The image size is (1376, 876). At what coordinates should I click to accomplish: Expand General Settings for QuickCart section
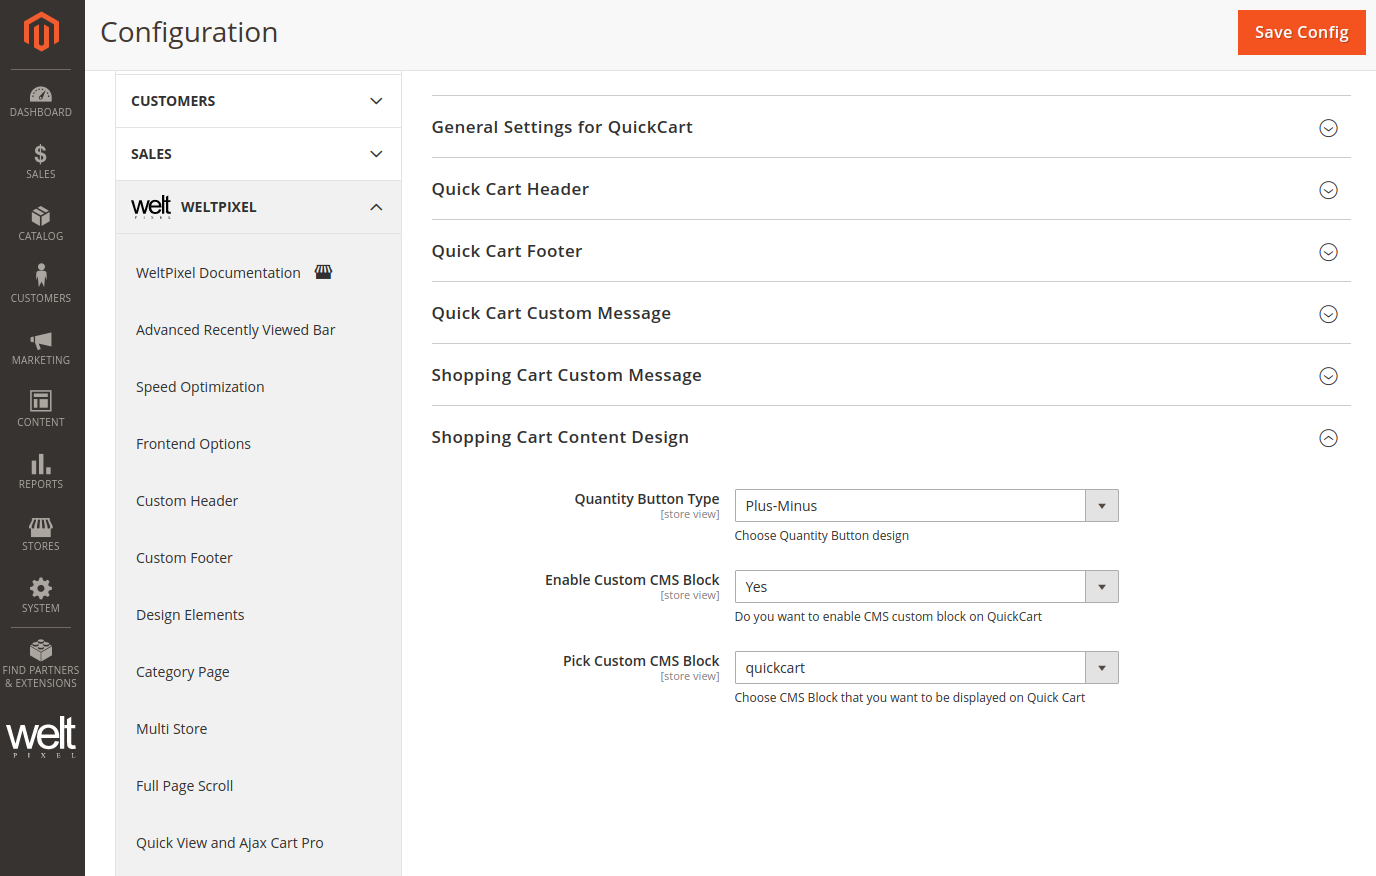click(x=1328, y=128)
